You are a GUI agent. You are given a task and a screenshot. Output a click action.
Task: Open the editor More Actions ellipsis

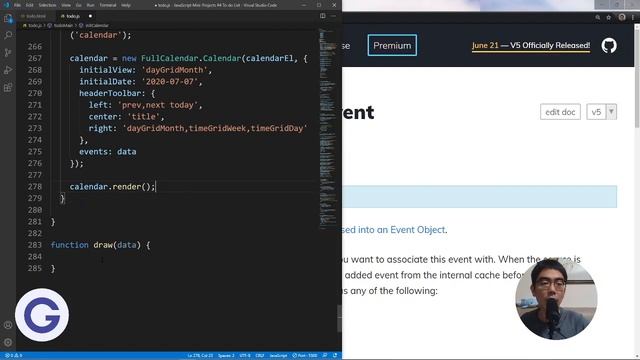(333, 16)
